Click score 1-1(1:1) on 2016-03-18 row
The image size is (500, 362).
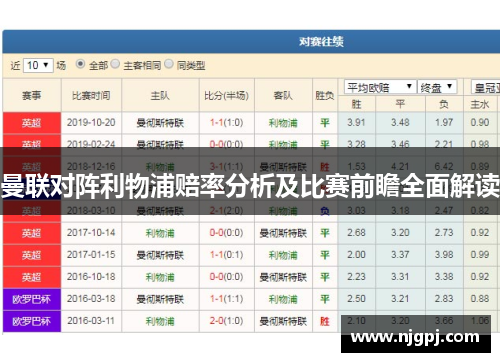point(227,299)
